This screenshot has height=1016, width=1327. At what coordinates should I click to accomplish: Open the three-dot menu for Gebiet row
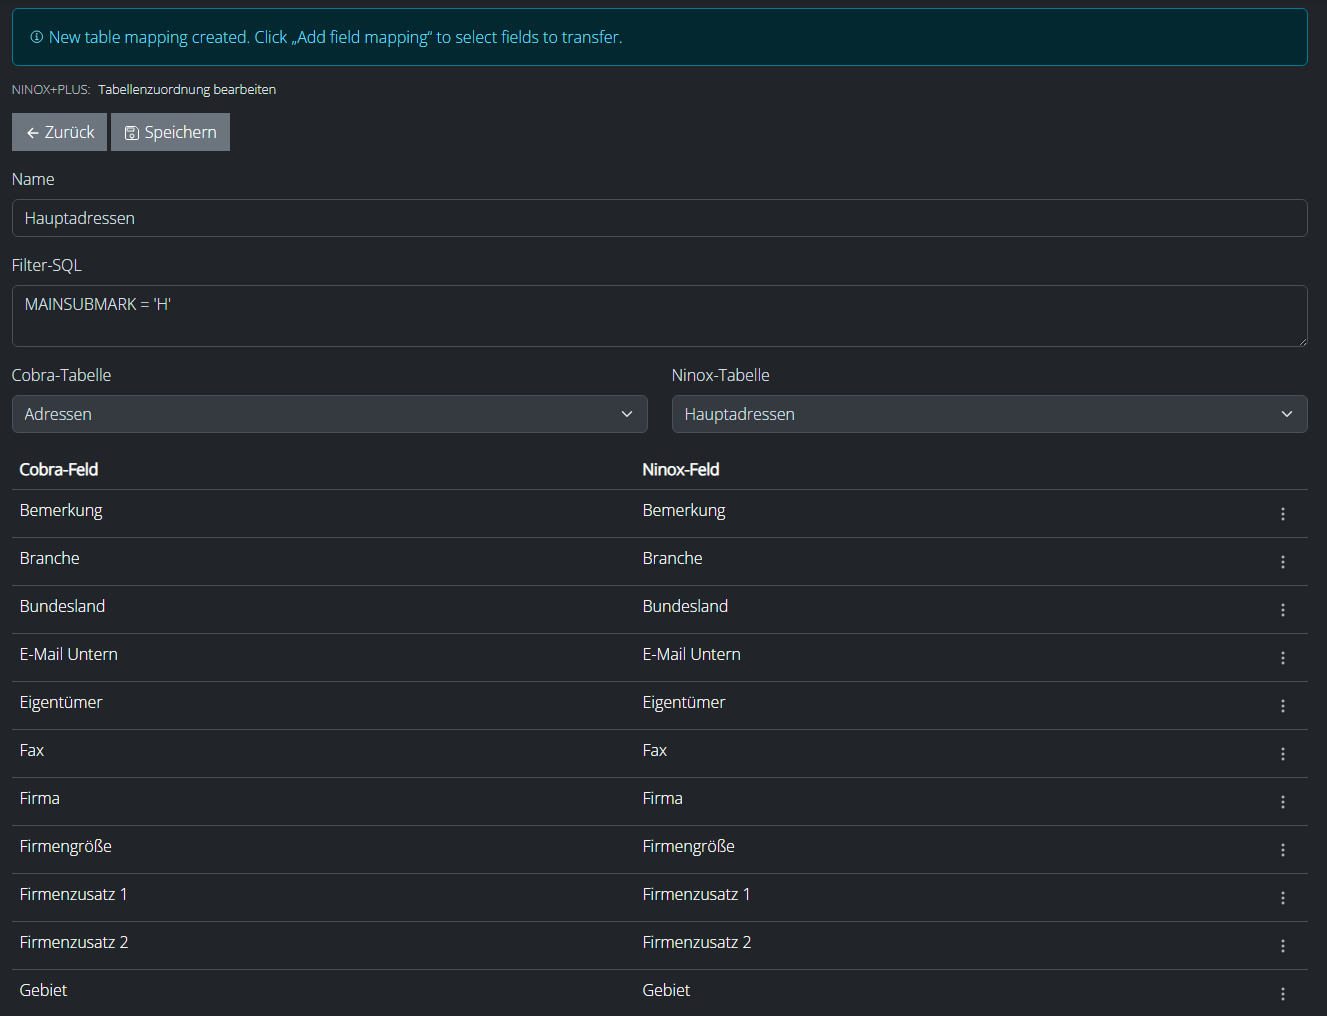[1283, 994]
